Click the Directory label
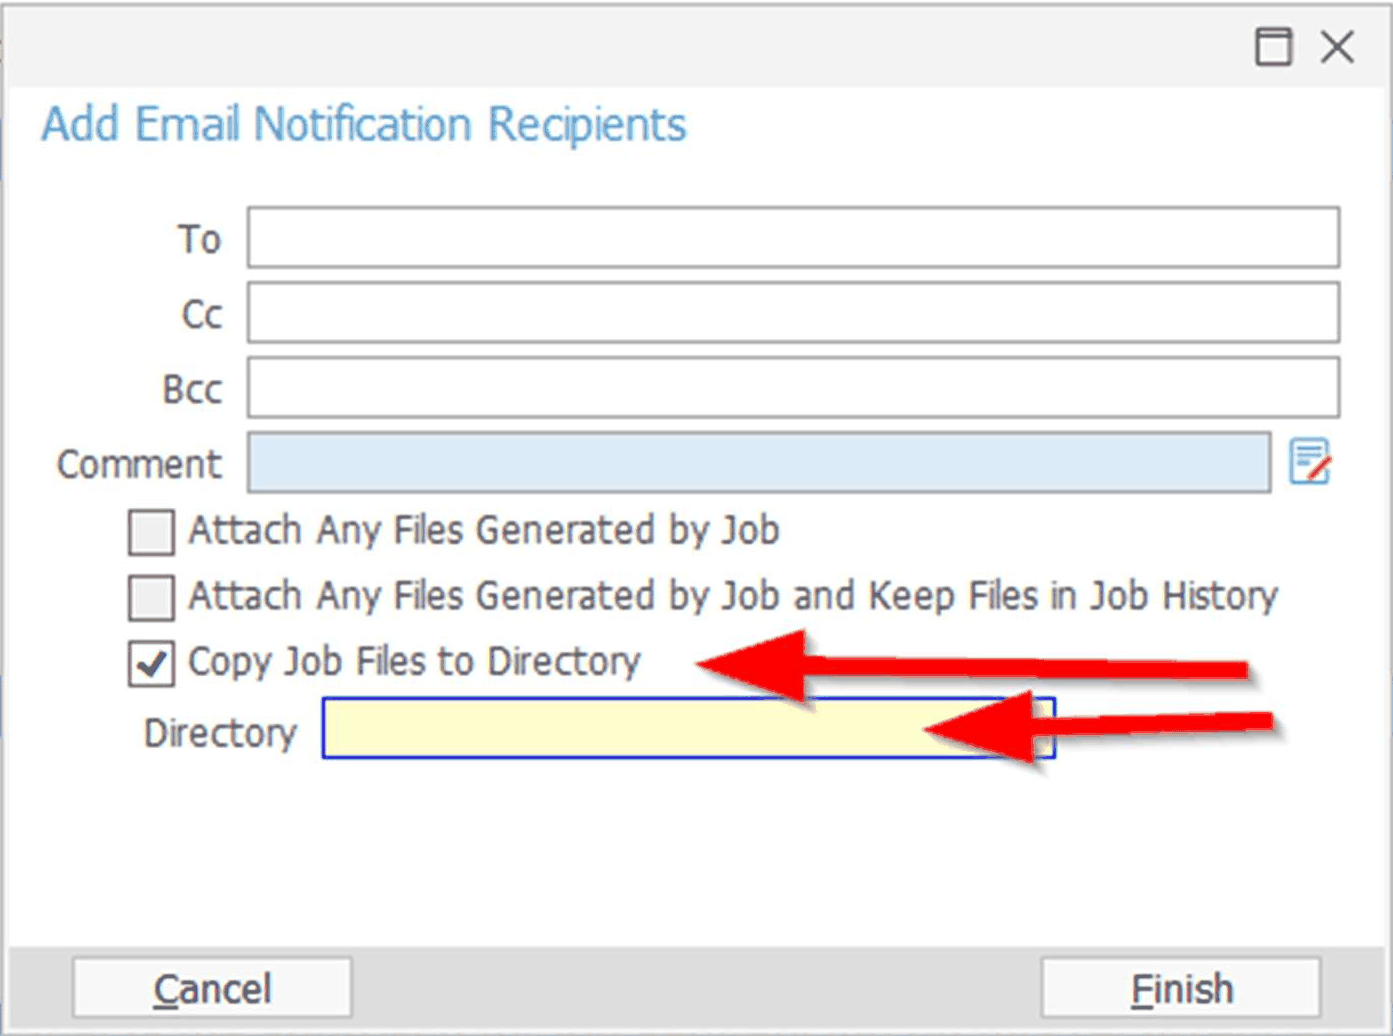 pyautogui.click(x=220, y=733)
